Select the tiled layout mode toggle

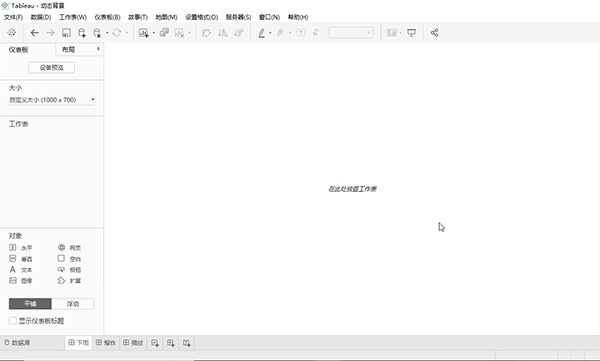pyautogui.click(x=30, y=304)
